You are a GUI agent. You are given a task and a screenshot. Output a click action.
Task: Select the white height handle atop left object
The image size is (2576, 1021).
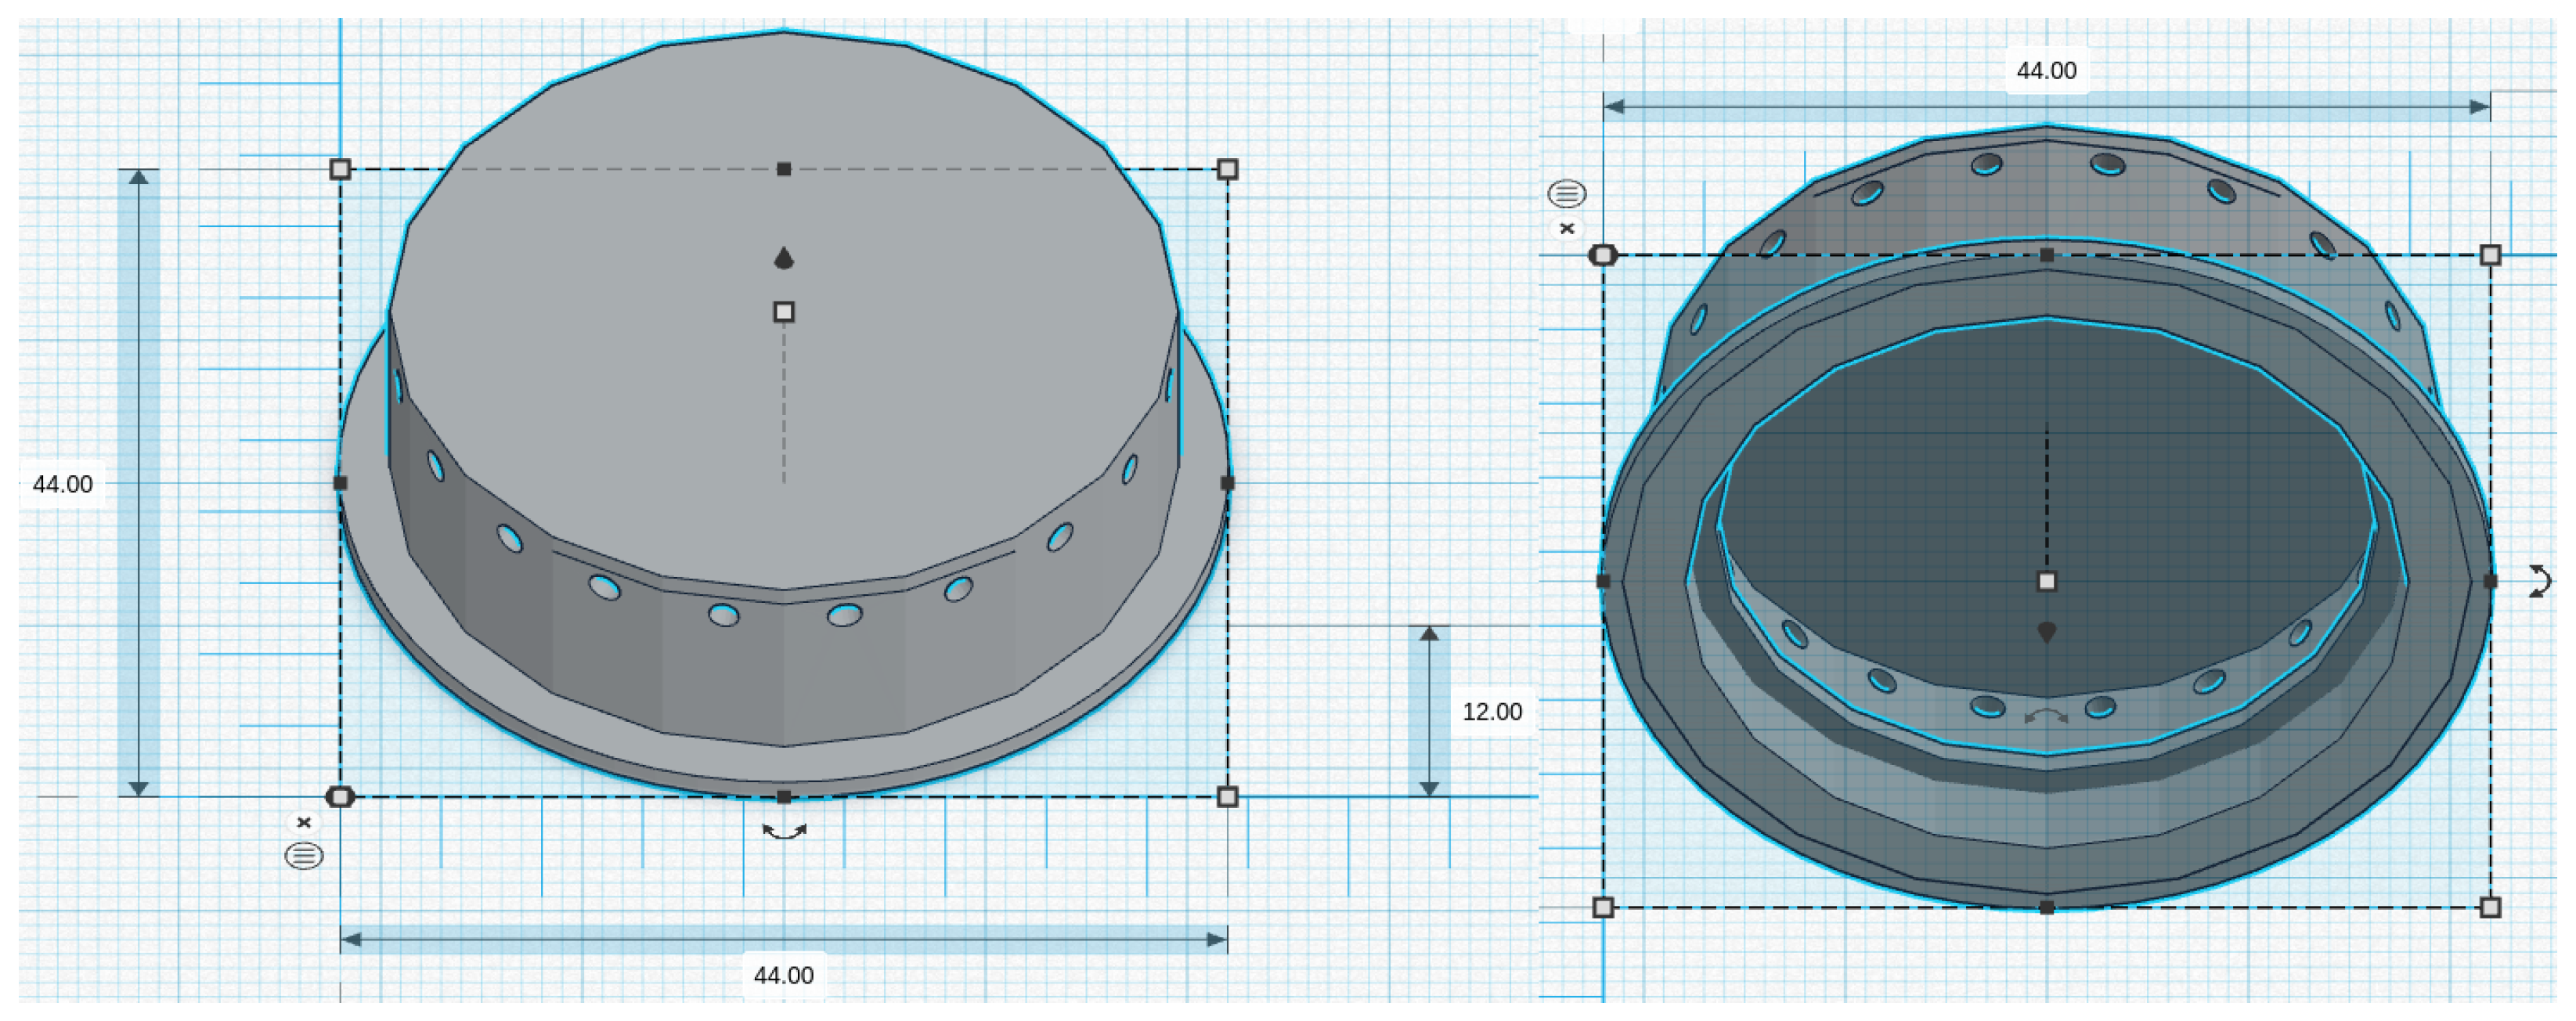[x=784, y=312]
